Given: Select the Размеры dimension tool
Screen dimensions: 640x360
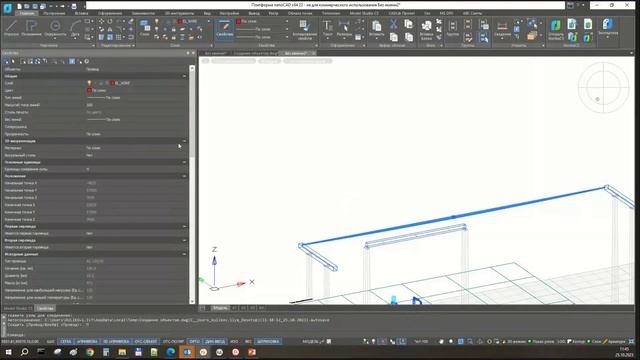Looking at the screenshot, I should tap(344, 29).
